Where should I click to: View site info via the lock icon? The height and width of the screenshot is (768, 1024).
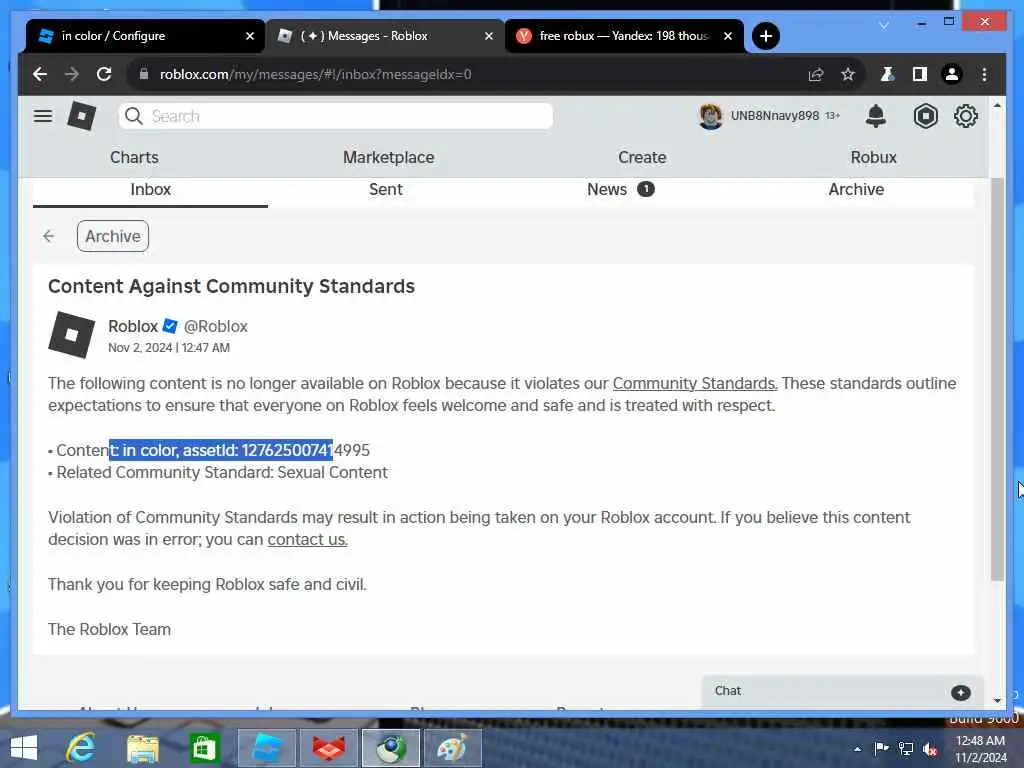point(144,74)
